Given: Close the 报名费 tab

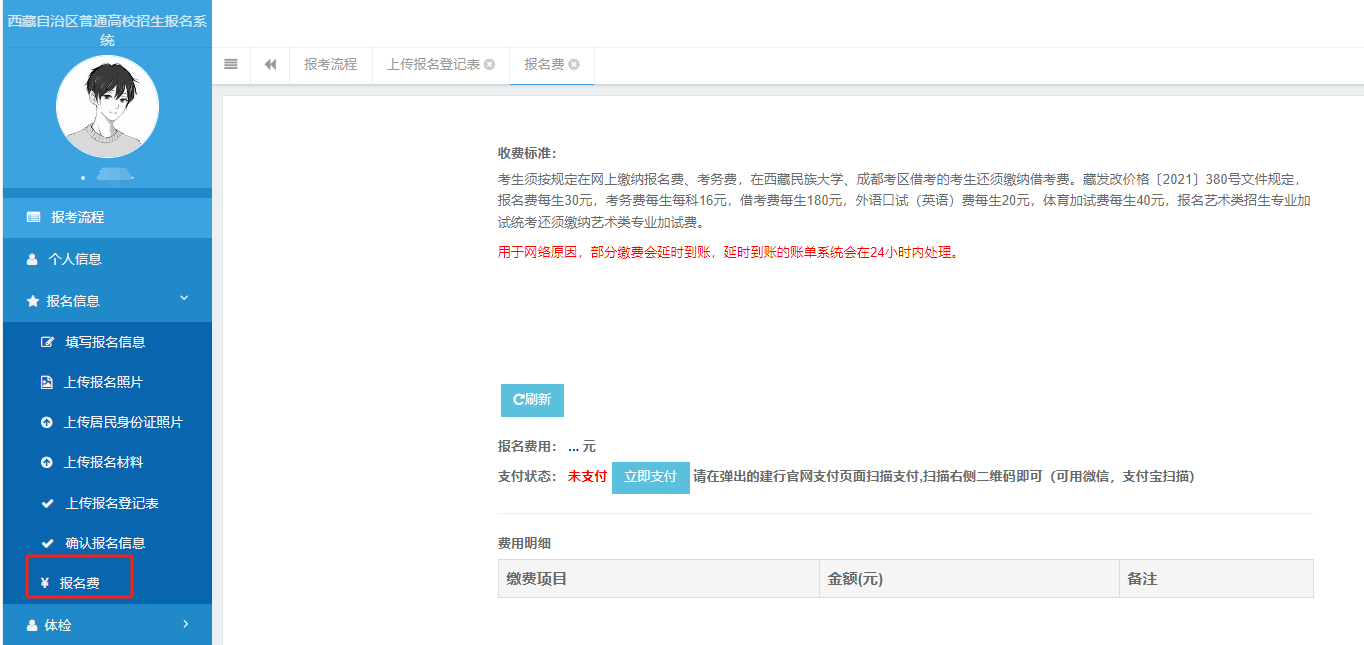Looking at the screenshot, I should coord(574,65).
